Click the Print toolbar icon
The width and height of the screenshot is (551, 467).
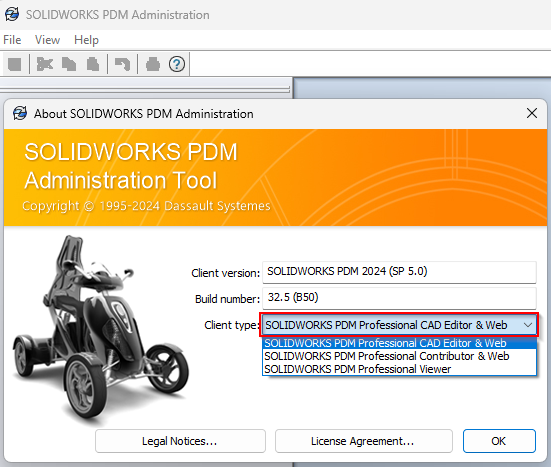(153, 64)
